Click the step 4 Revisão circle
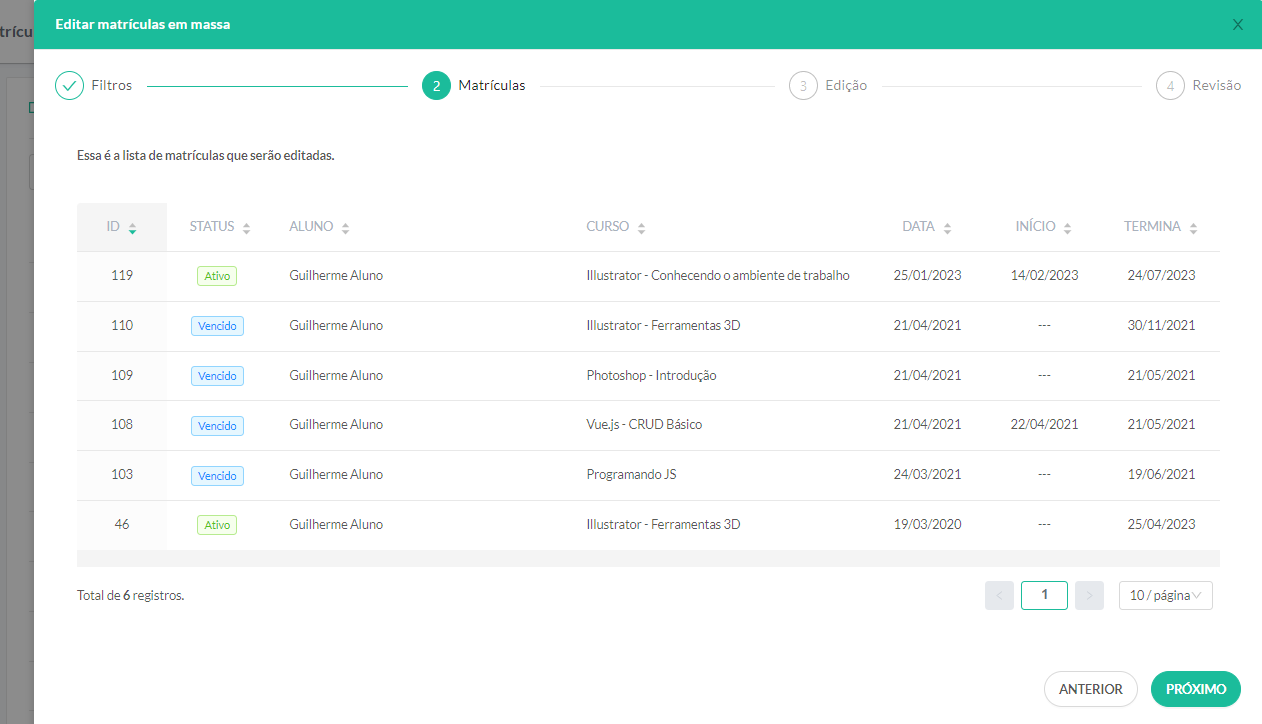 [1170, 86]
